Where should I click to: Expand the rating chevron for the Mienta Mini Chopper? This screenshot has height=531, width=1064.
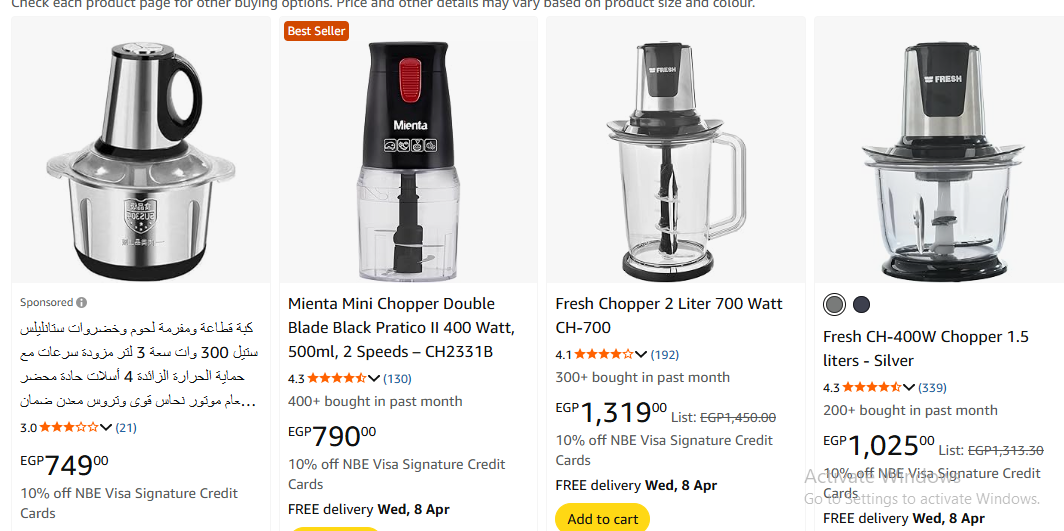(x=374, y=378)
